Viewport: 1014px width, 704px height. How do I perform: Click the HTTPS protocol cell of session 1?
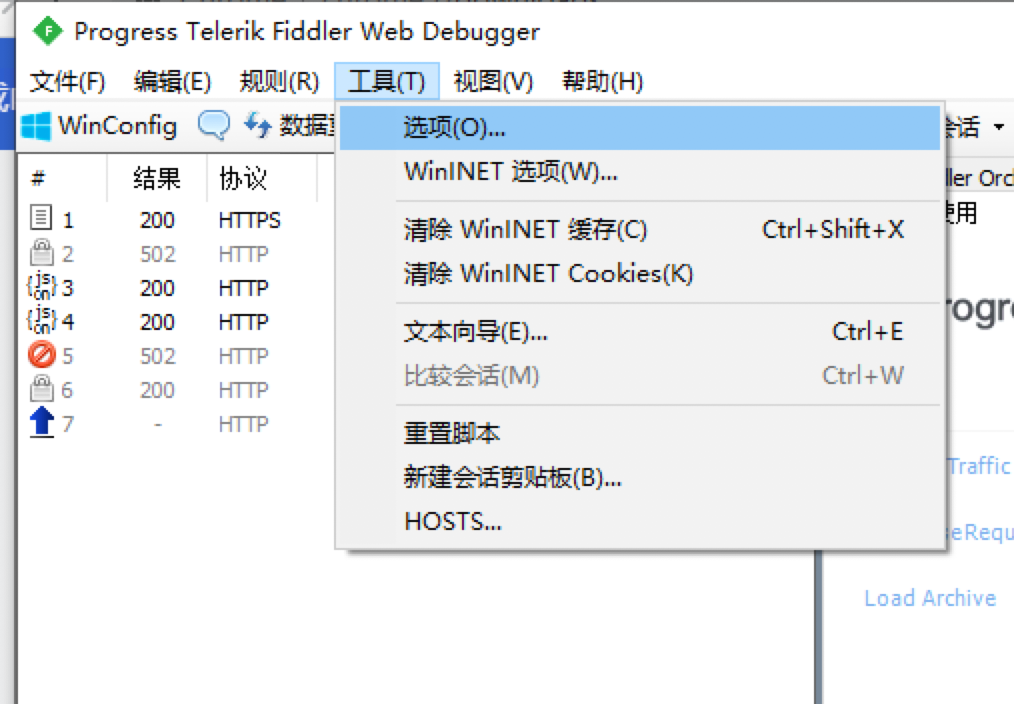(x=250, y=220)
